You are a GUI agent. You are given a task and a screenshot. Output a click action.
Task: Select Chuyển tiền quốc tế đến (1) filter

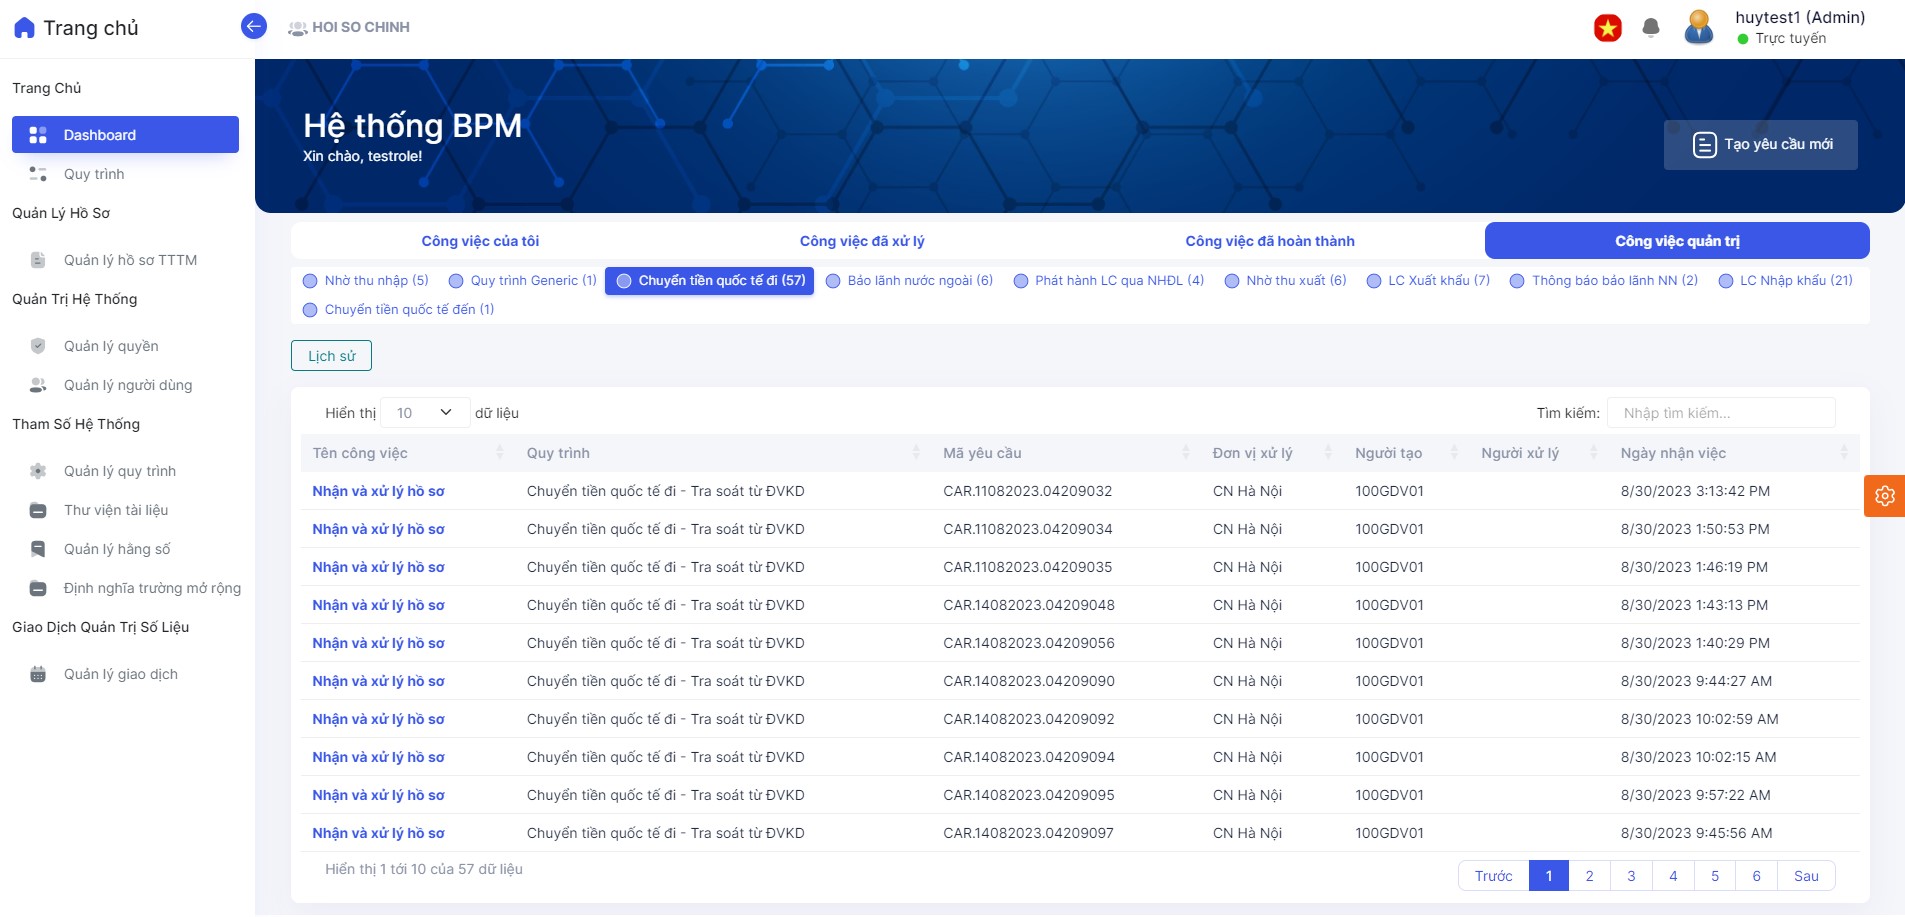pos(398,310)
